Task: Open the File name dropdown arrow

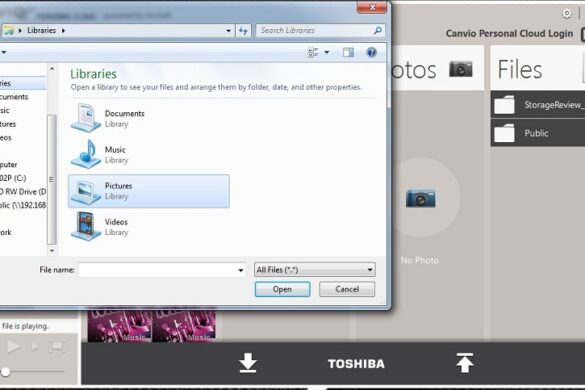Action: [x=241, y=270]
